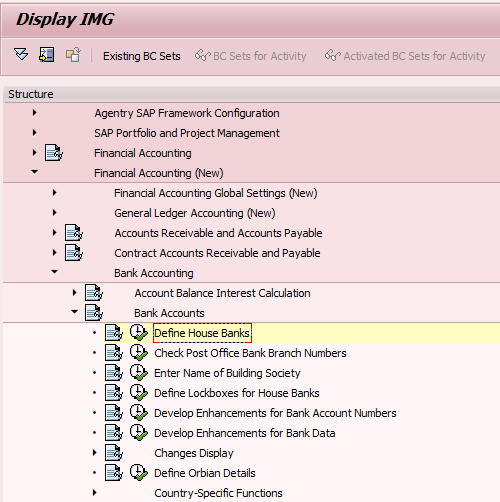Image resolution: width=500 pixels, height=502 pixels.
Task: Execute Define Lockboxes for House Banks activity
Action: pyautogui.click(x=139, y=393)
